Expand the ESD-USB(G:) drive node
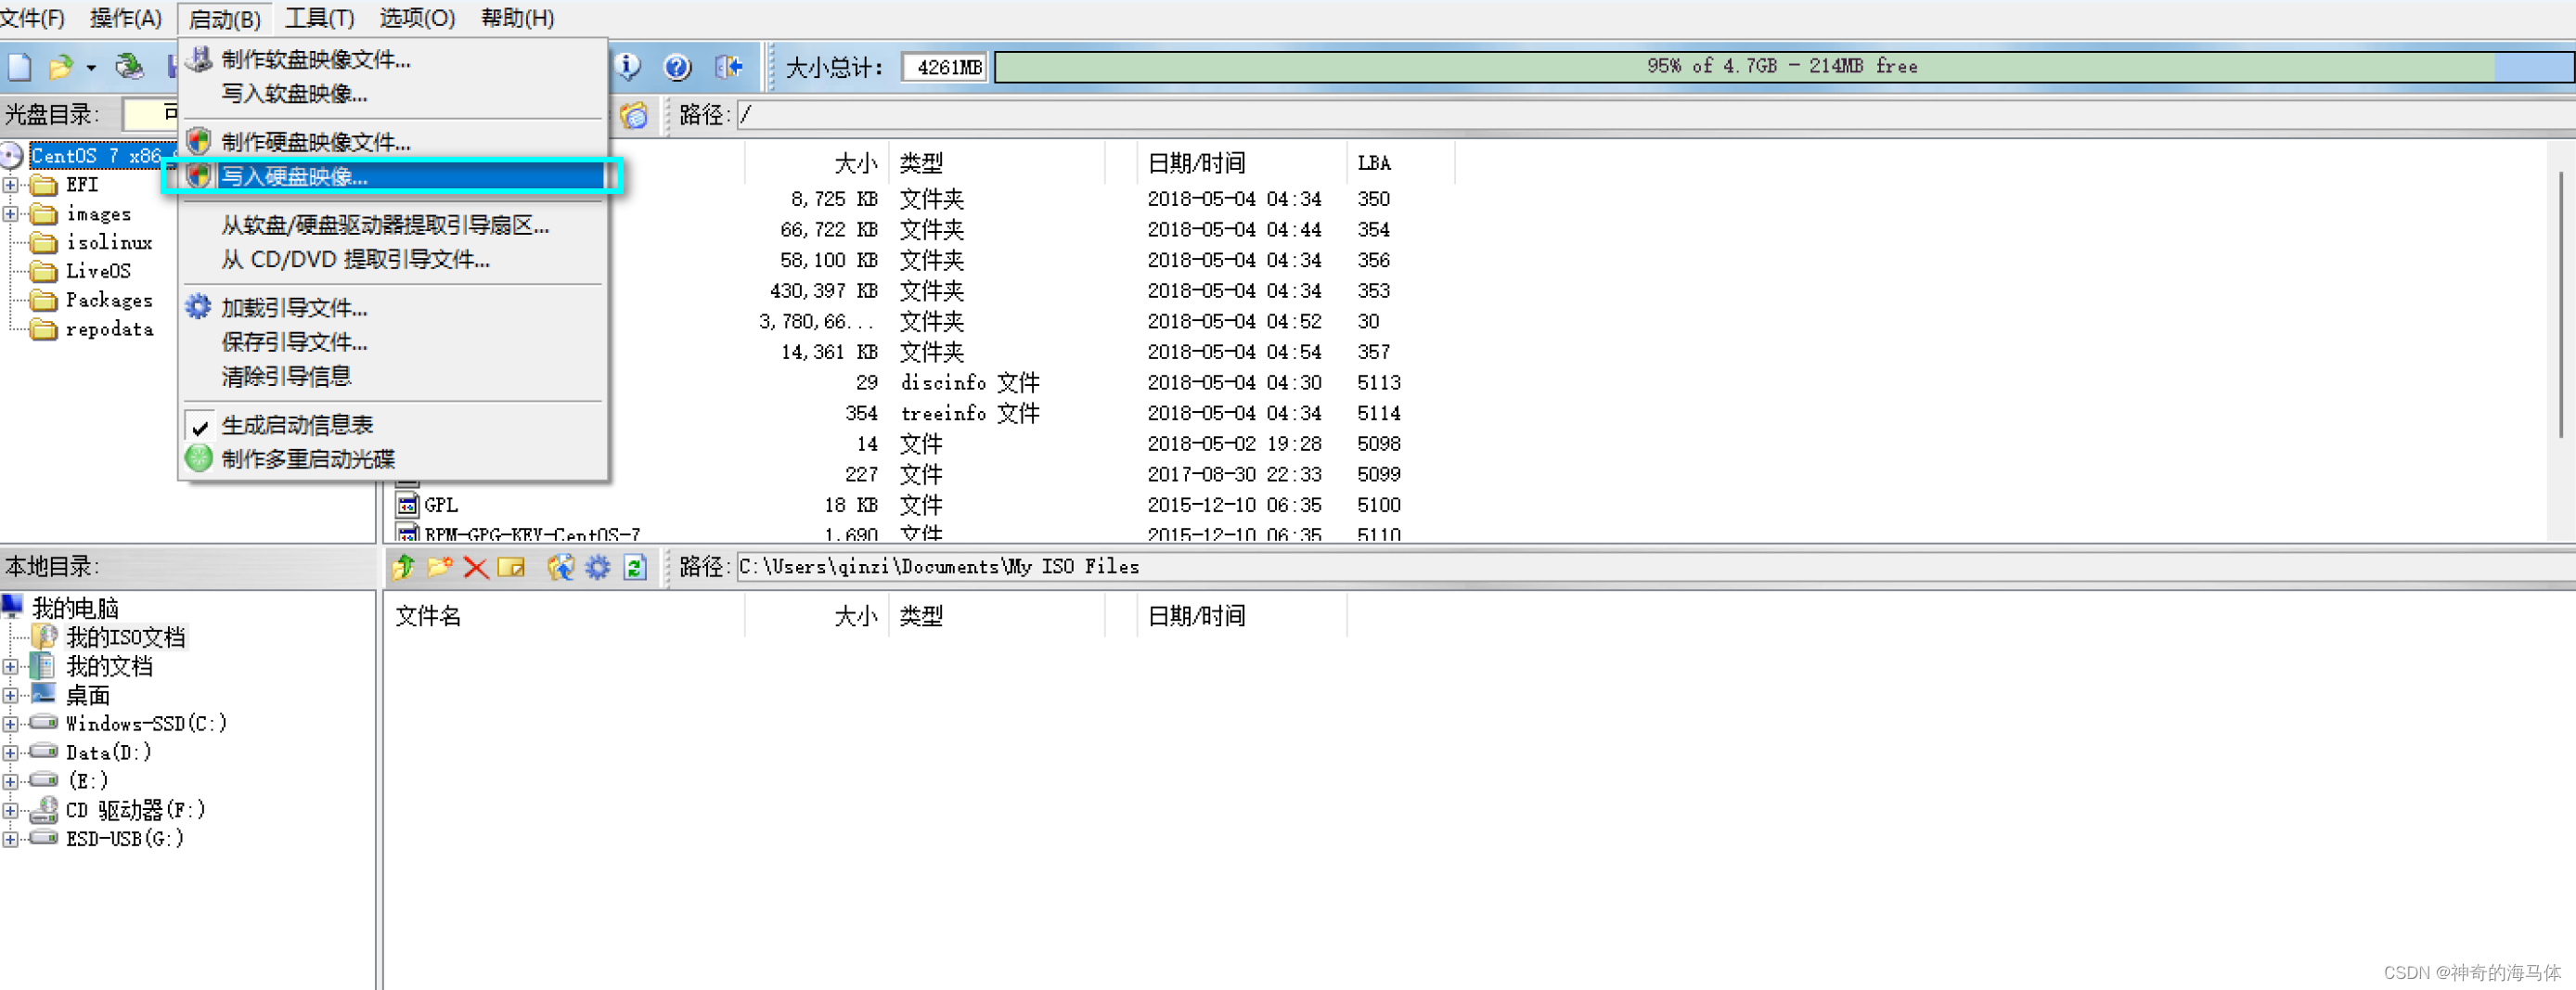 tap(11, 840)
